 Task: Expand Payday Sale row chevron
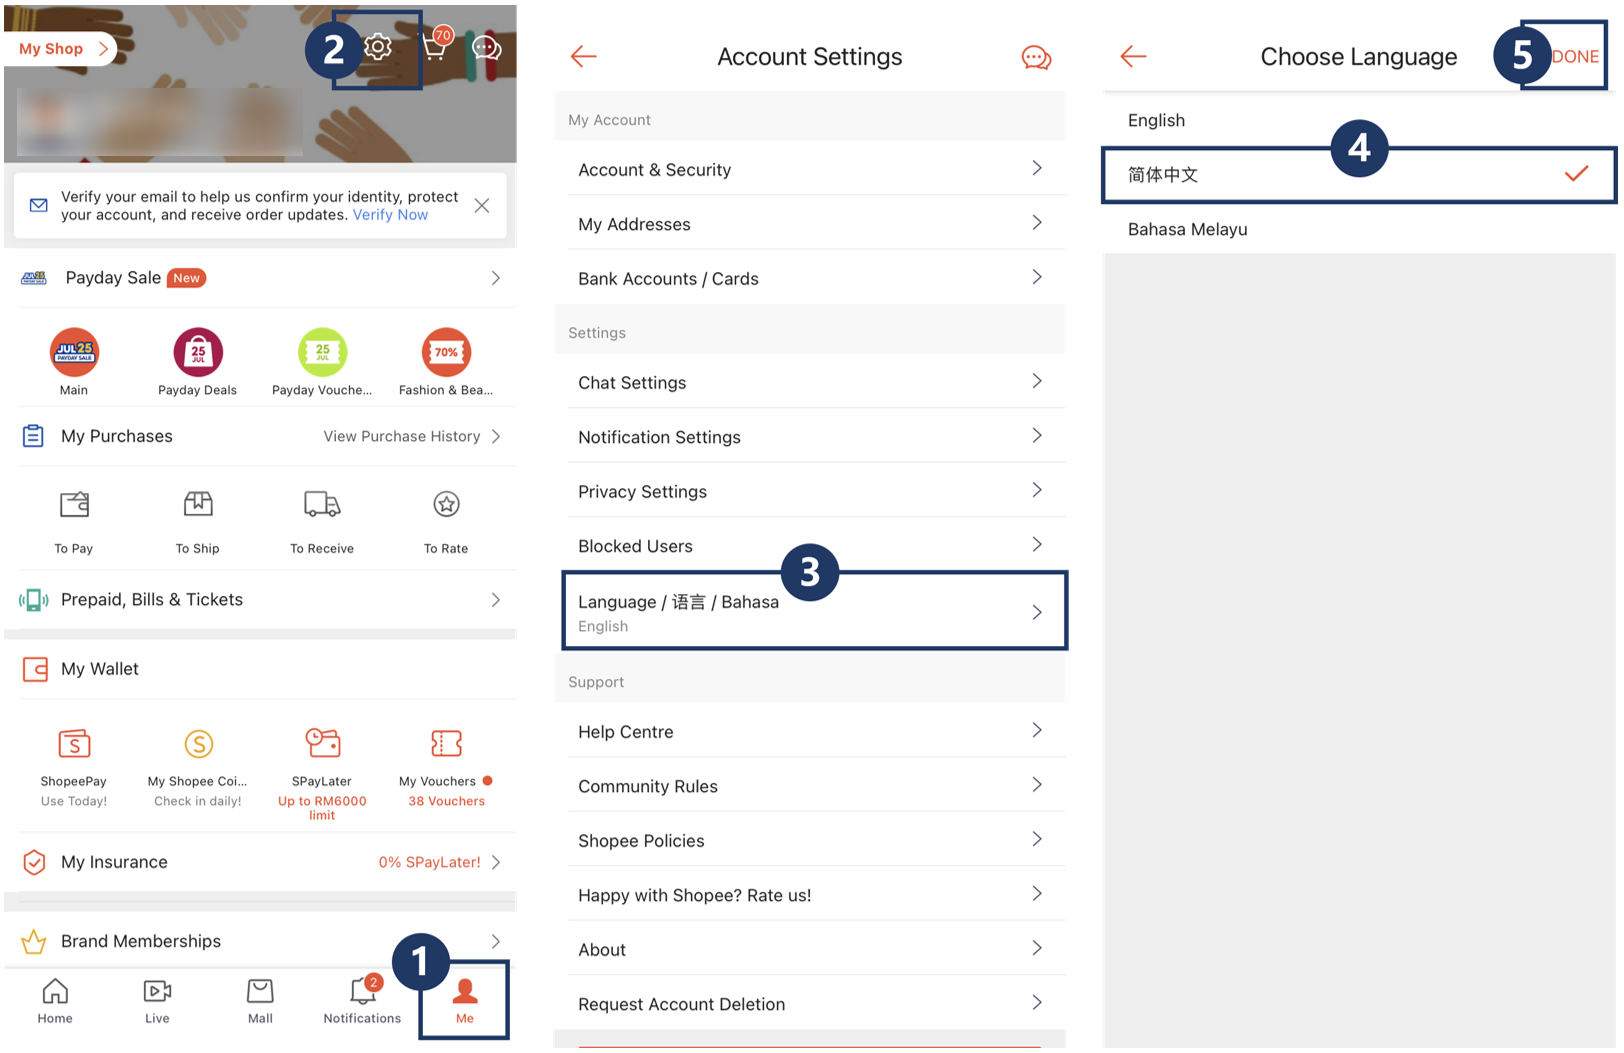click(x=495, y=278)
